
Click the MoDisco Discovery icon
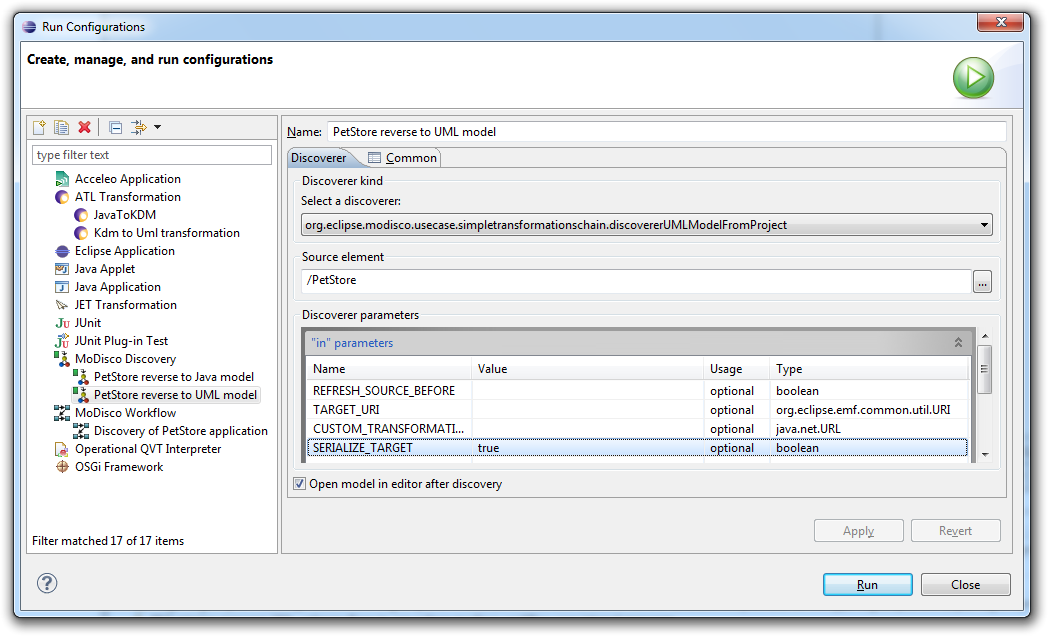62,359
